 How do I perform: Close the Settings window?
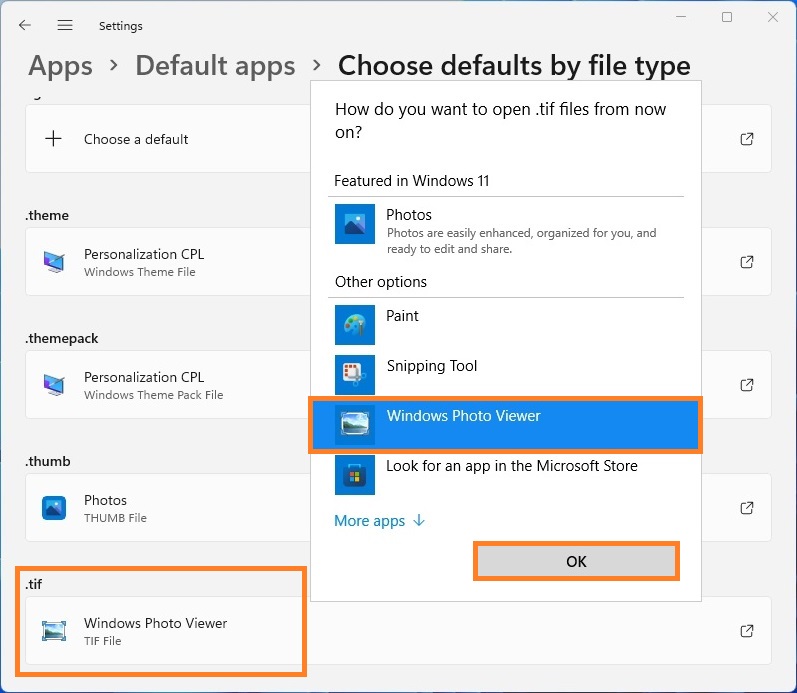[773, 17]
